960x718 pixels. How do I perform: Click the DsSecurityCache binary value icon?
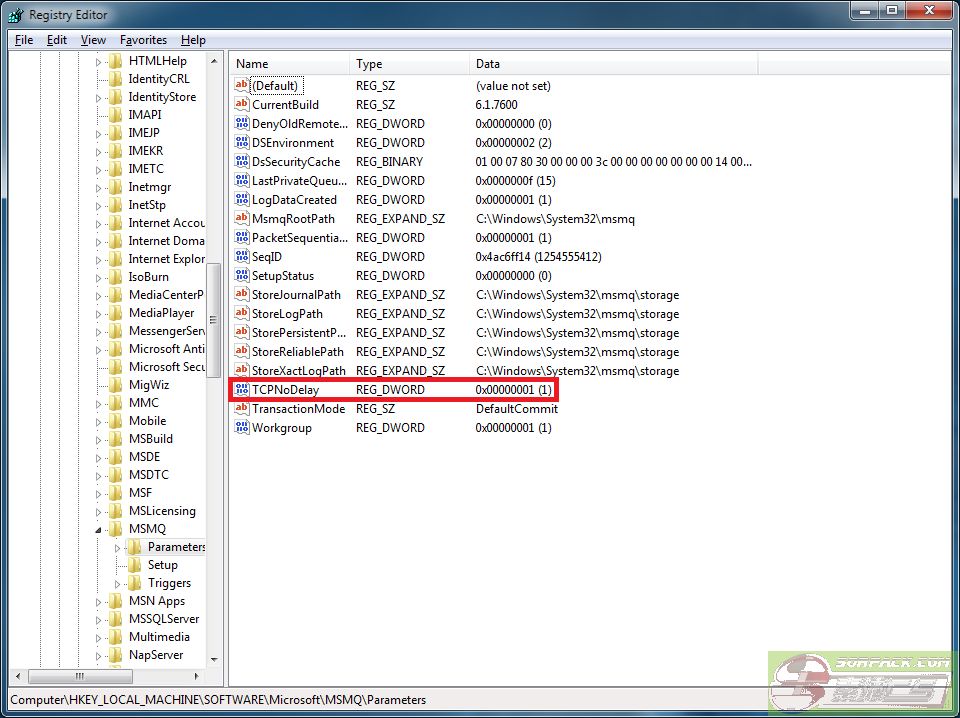point(242,162)
